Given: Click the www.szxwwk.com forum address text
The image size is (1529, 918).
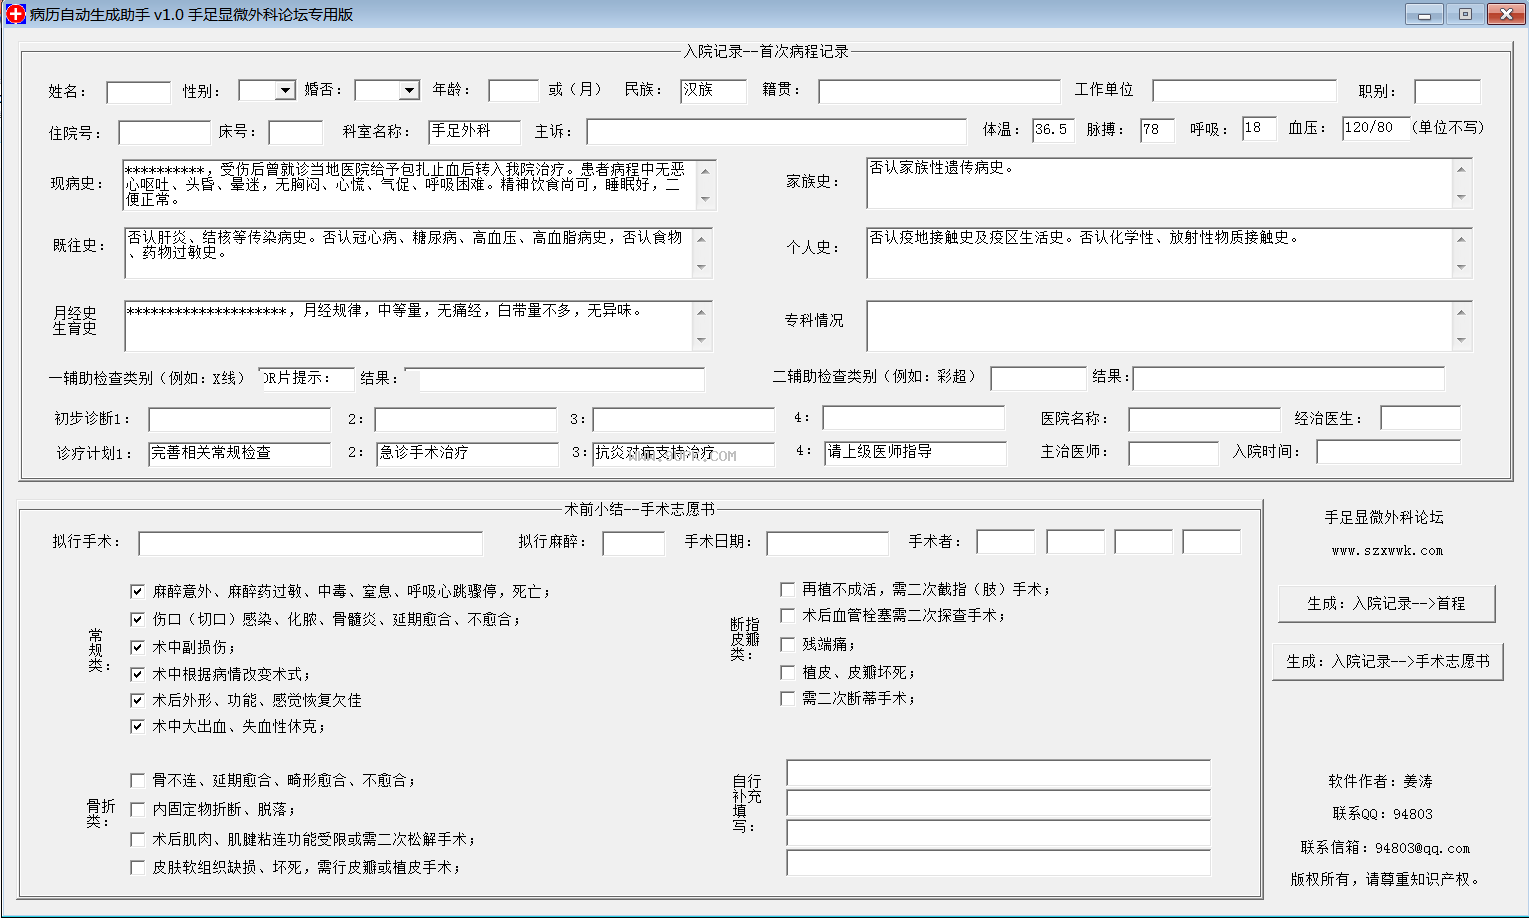Looking at the screenshot, I should pos(1387,551).
